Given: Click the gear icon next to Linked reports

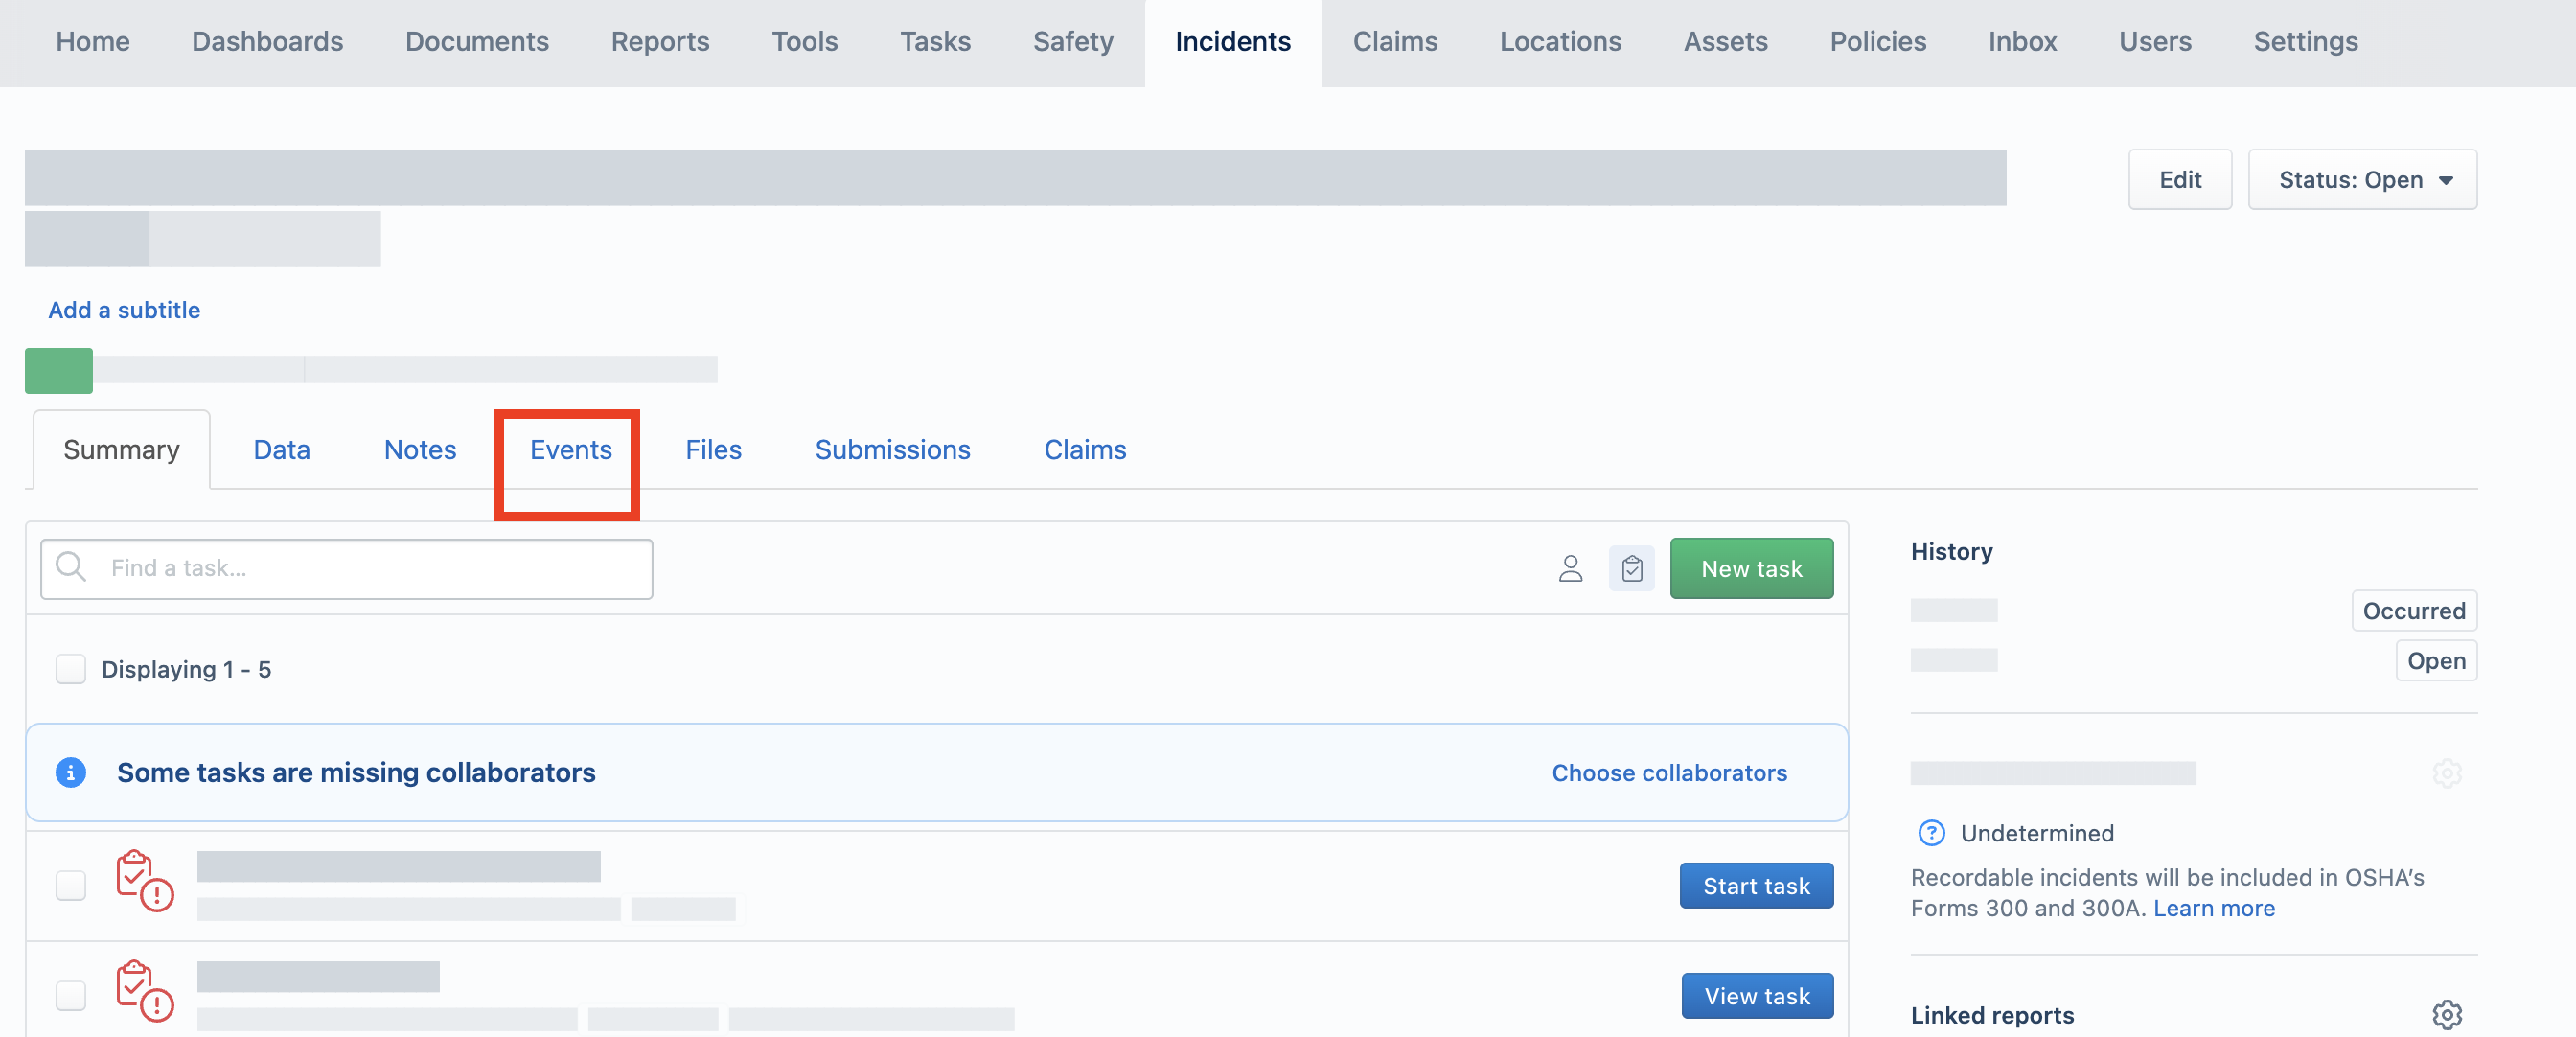Looking at the screenshot, I should pyautogui.click(x=2446, y=1014).
